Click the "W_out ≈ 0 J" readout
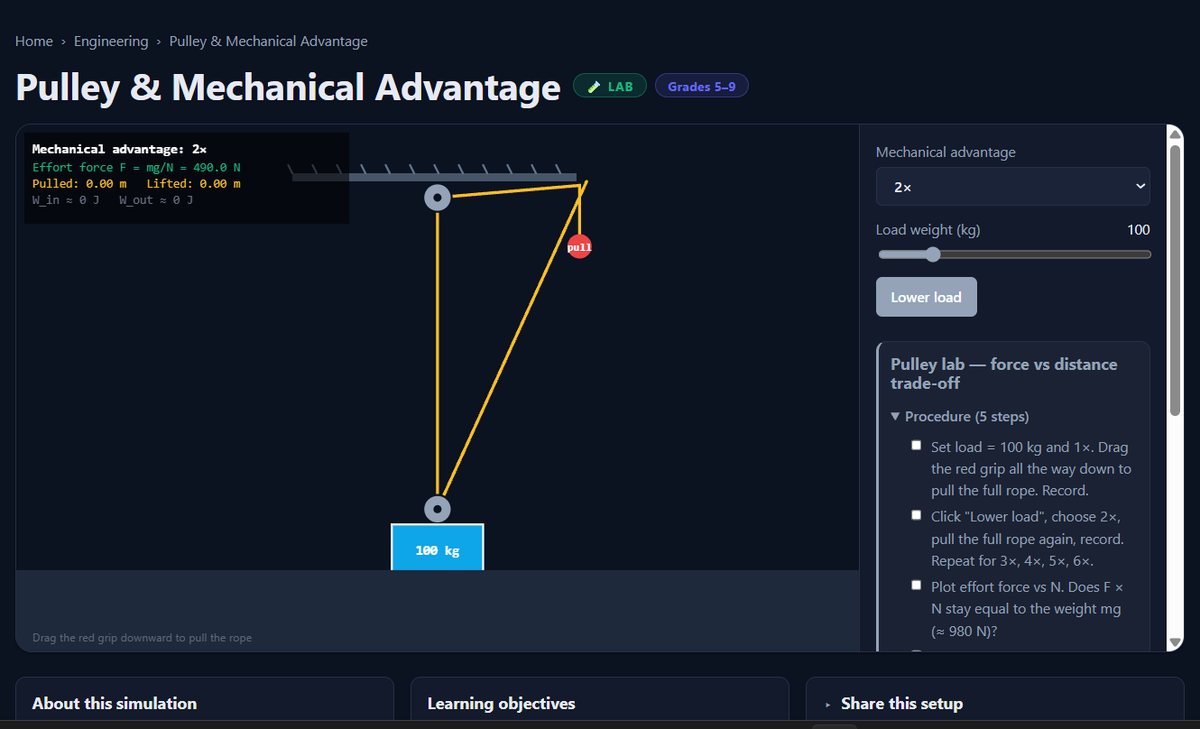The height and width of the screenshot is (729, 1200). click(x=156, y=201)
